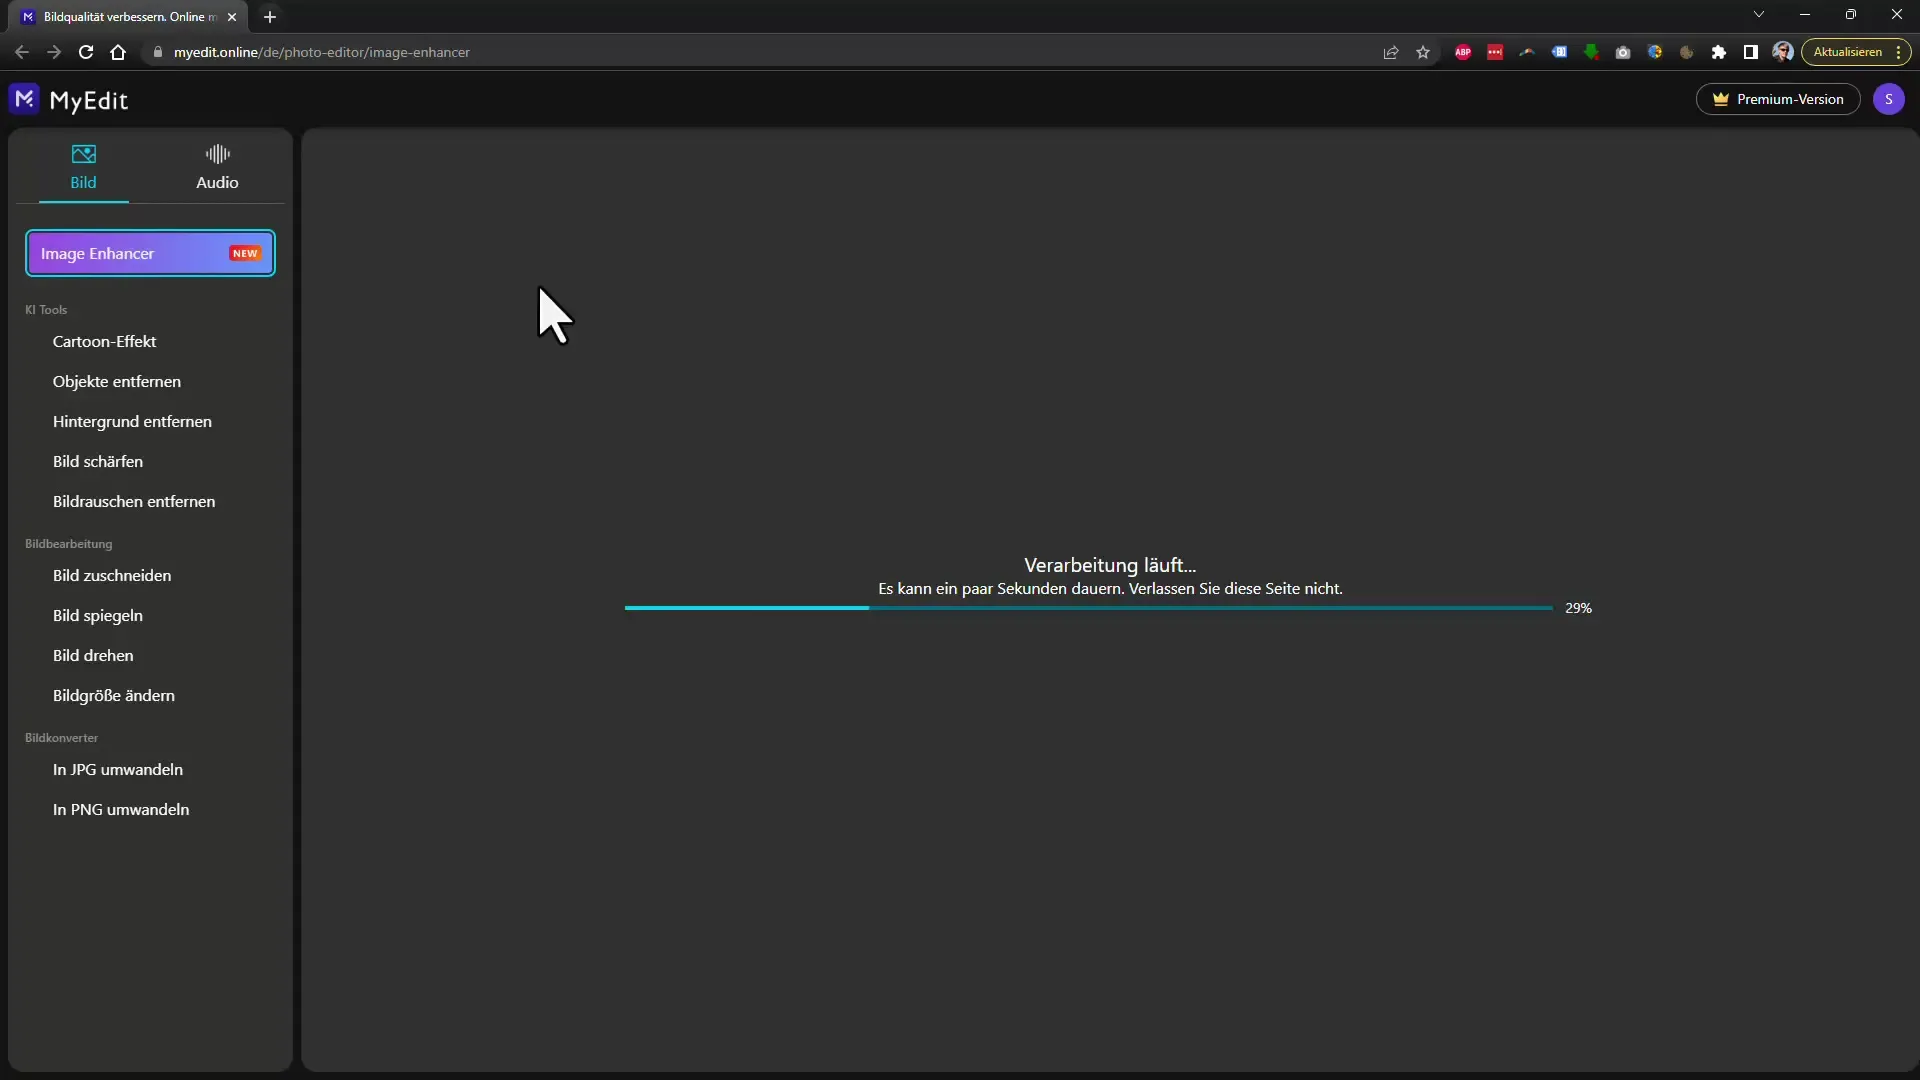Image resolution: width=1920 pixels, height=1080 pixels.
Task: Toggle the NEW badge on Image Enhancer
Action: tap(244, 253)
